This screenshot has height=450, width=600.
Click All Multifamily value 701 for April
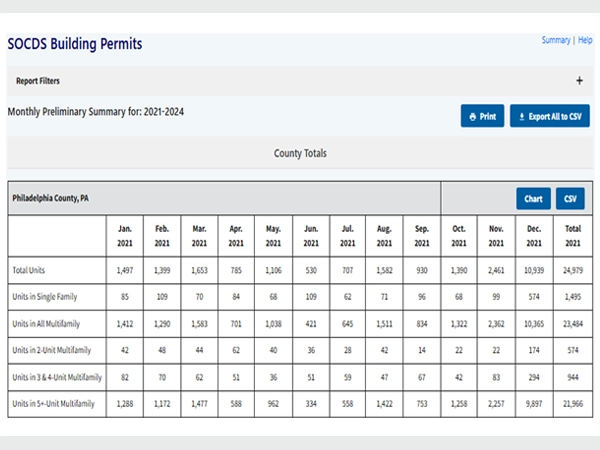pyautogui.click(x=236, y=324)
